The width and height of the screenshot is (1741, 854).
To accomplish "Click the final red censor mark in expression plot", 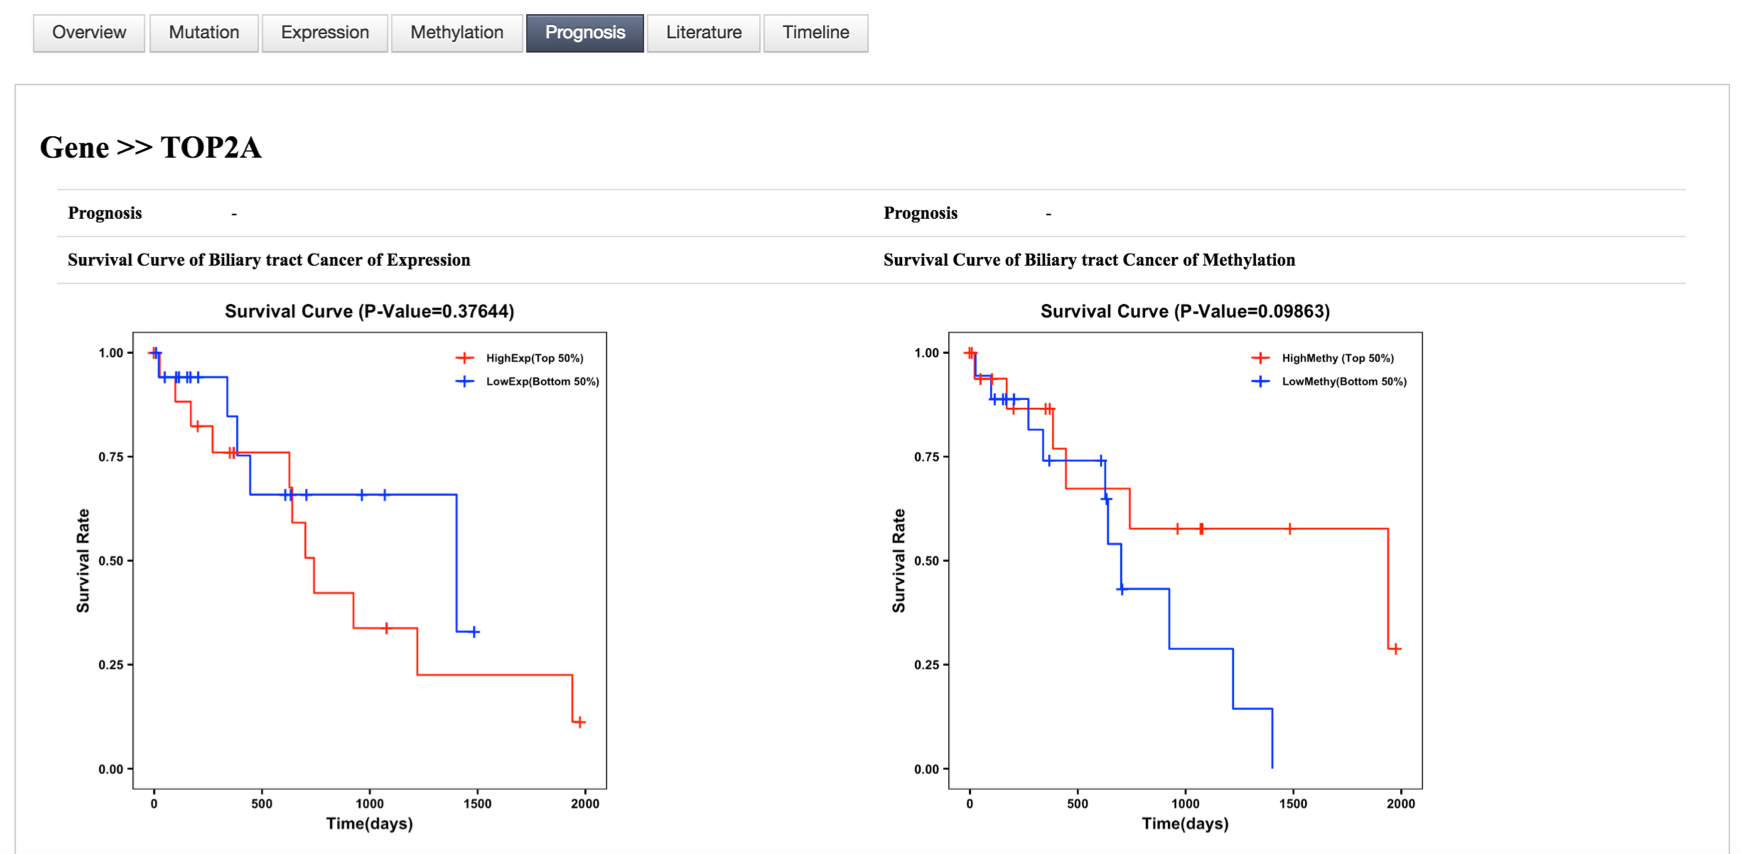I will click(579, 722).
